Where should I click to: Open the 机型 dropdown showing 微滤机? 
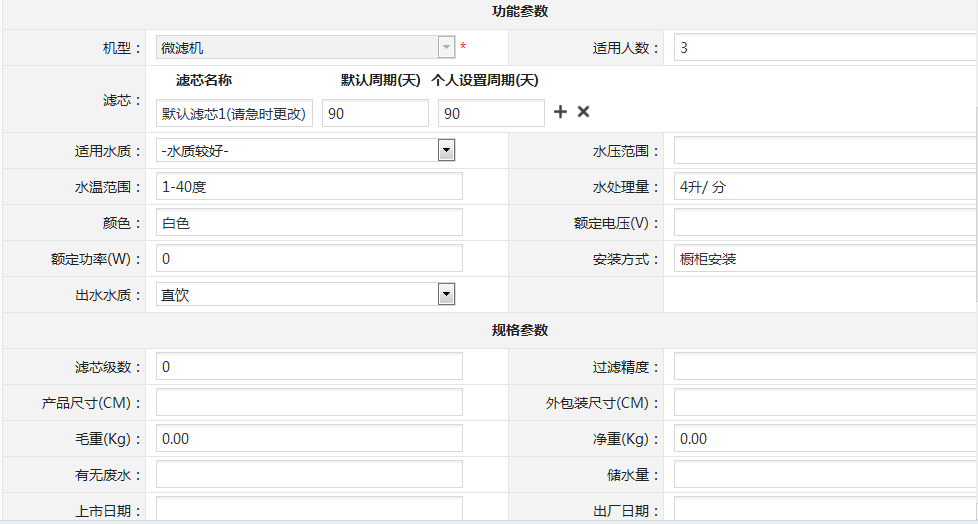click(x=306, y=47)
